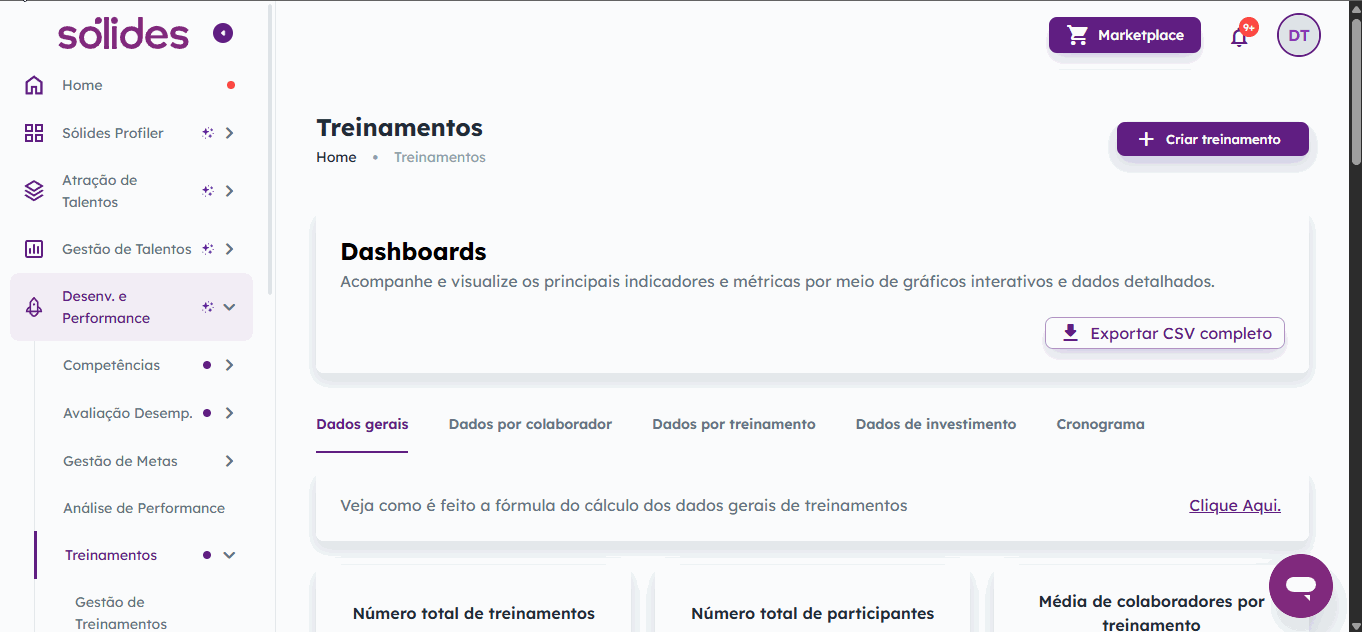Switch to Cronograma tab

[1100, 424]
